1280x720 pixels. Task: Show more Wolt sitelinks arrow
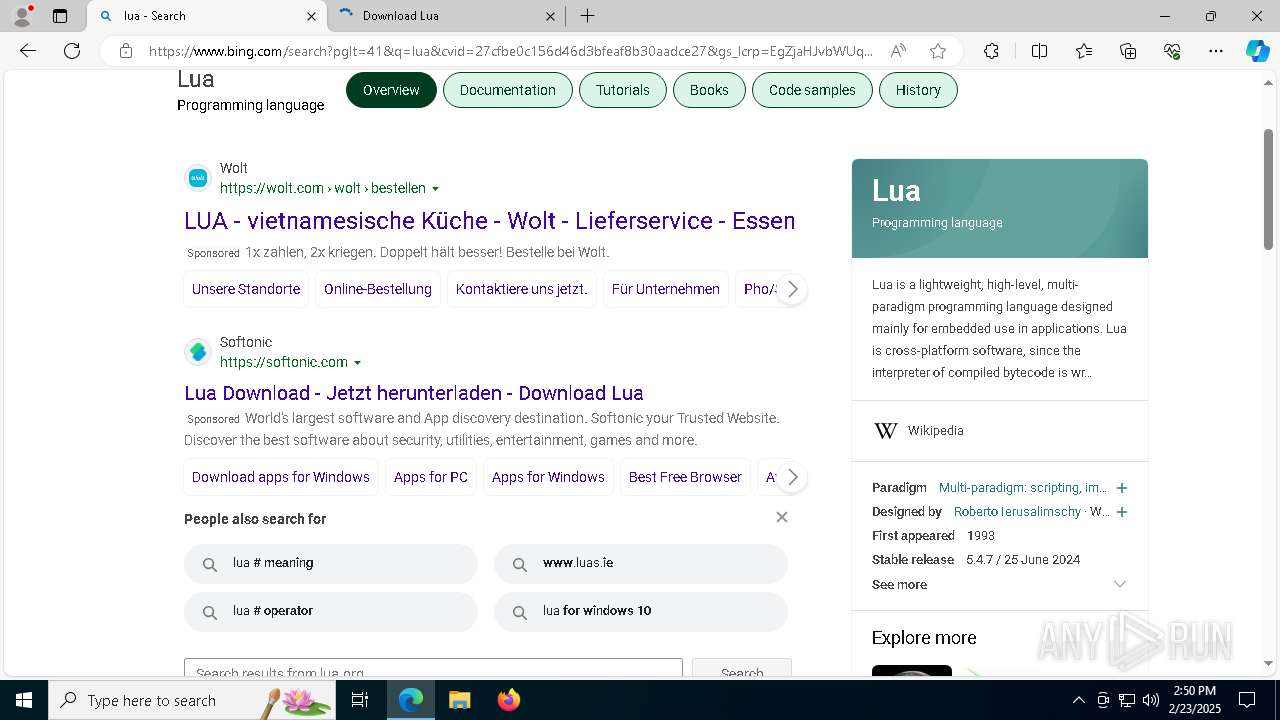click(792, 289)
